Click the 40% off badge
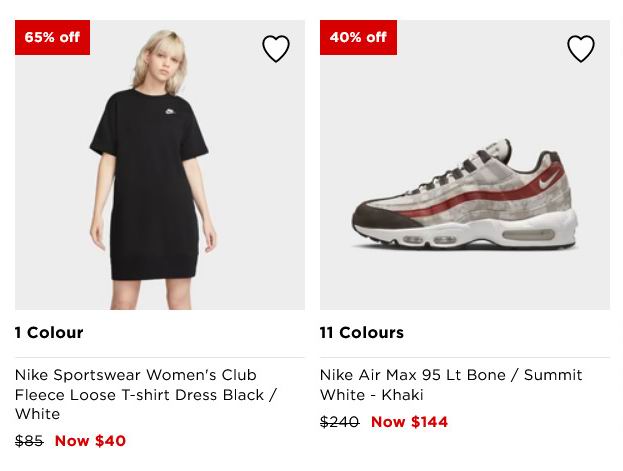The height and width of the screenshot is (471, 623). (358, 38)
